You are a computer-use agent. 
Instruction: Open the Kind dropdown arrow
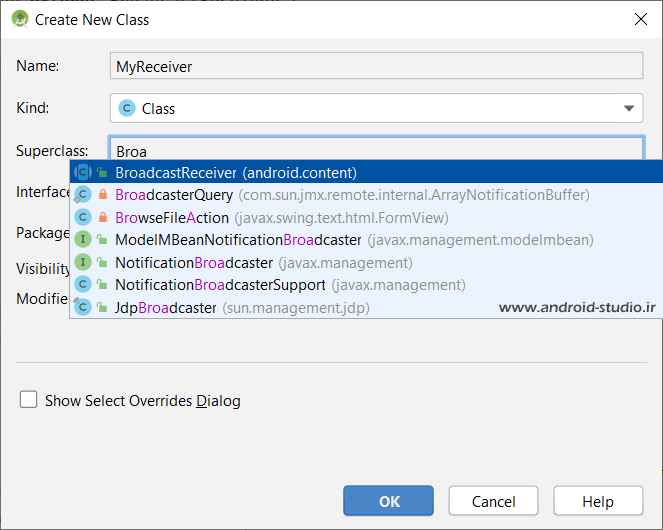[629, 108]
